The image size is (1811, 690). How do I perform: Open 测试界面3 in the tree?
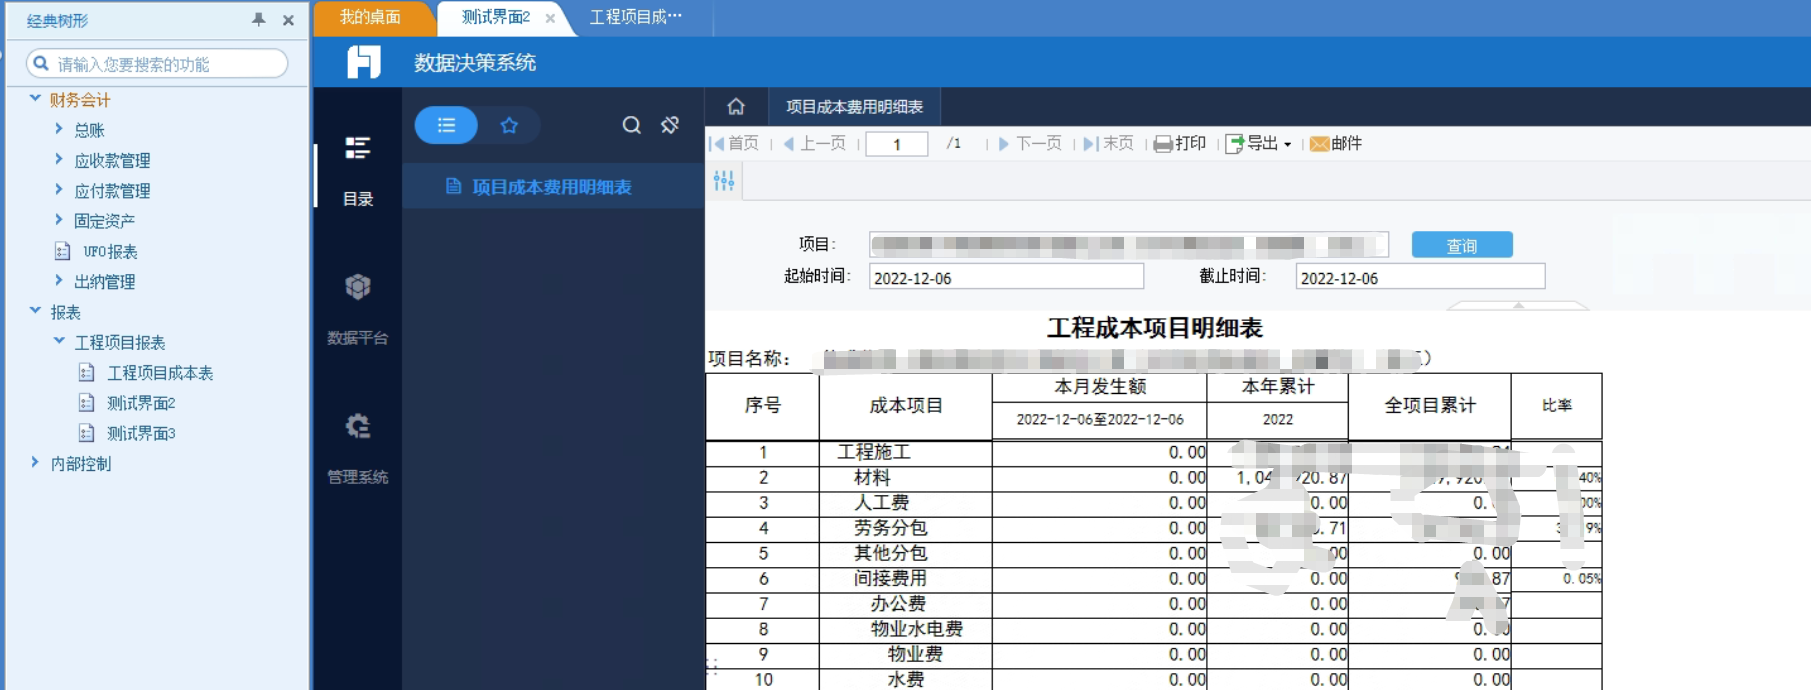coord(141,433)
